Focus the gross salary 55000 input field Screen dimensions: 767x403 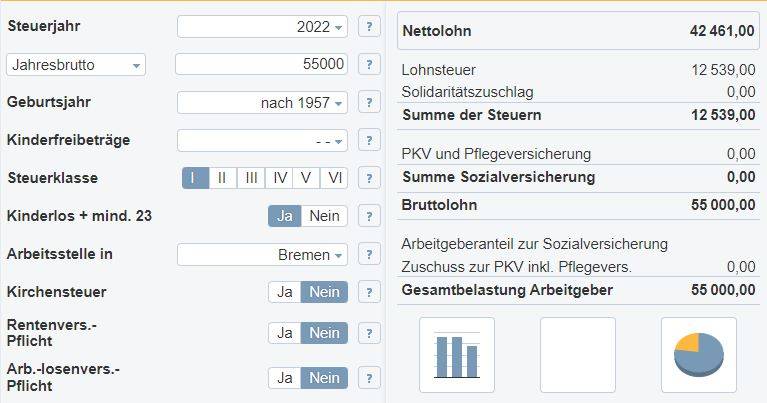click(261, 64)
